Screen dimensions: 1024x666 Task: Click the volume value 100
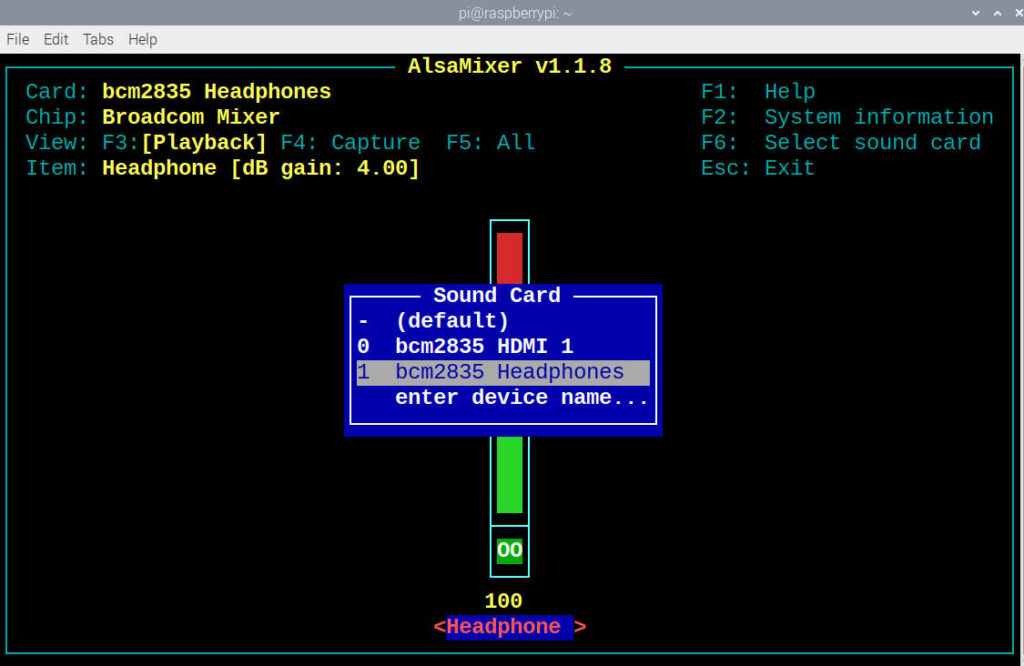click(x=503, y=601)
